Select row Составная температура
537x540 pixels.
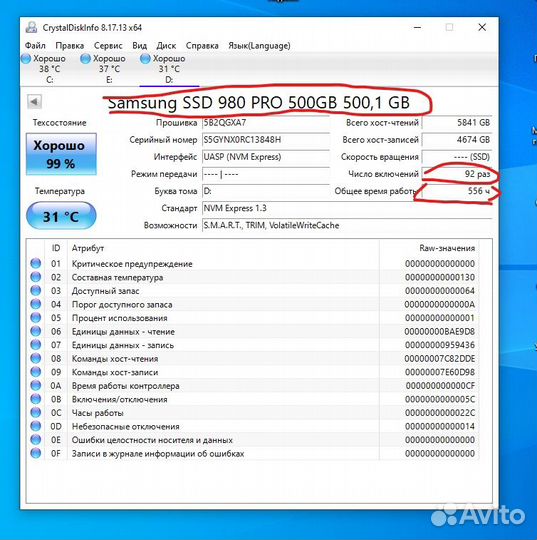[x=253, y=277]
